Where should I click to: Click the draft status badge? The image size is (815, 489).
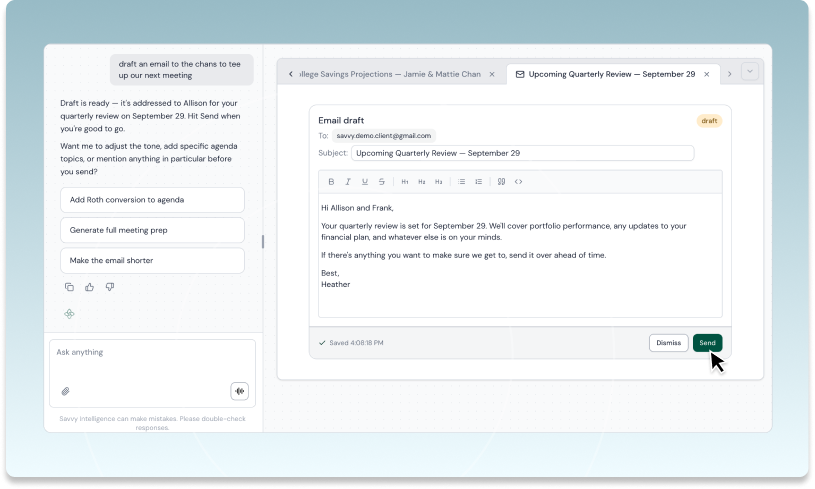pyautogui.click(x=709, y=121)
